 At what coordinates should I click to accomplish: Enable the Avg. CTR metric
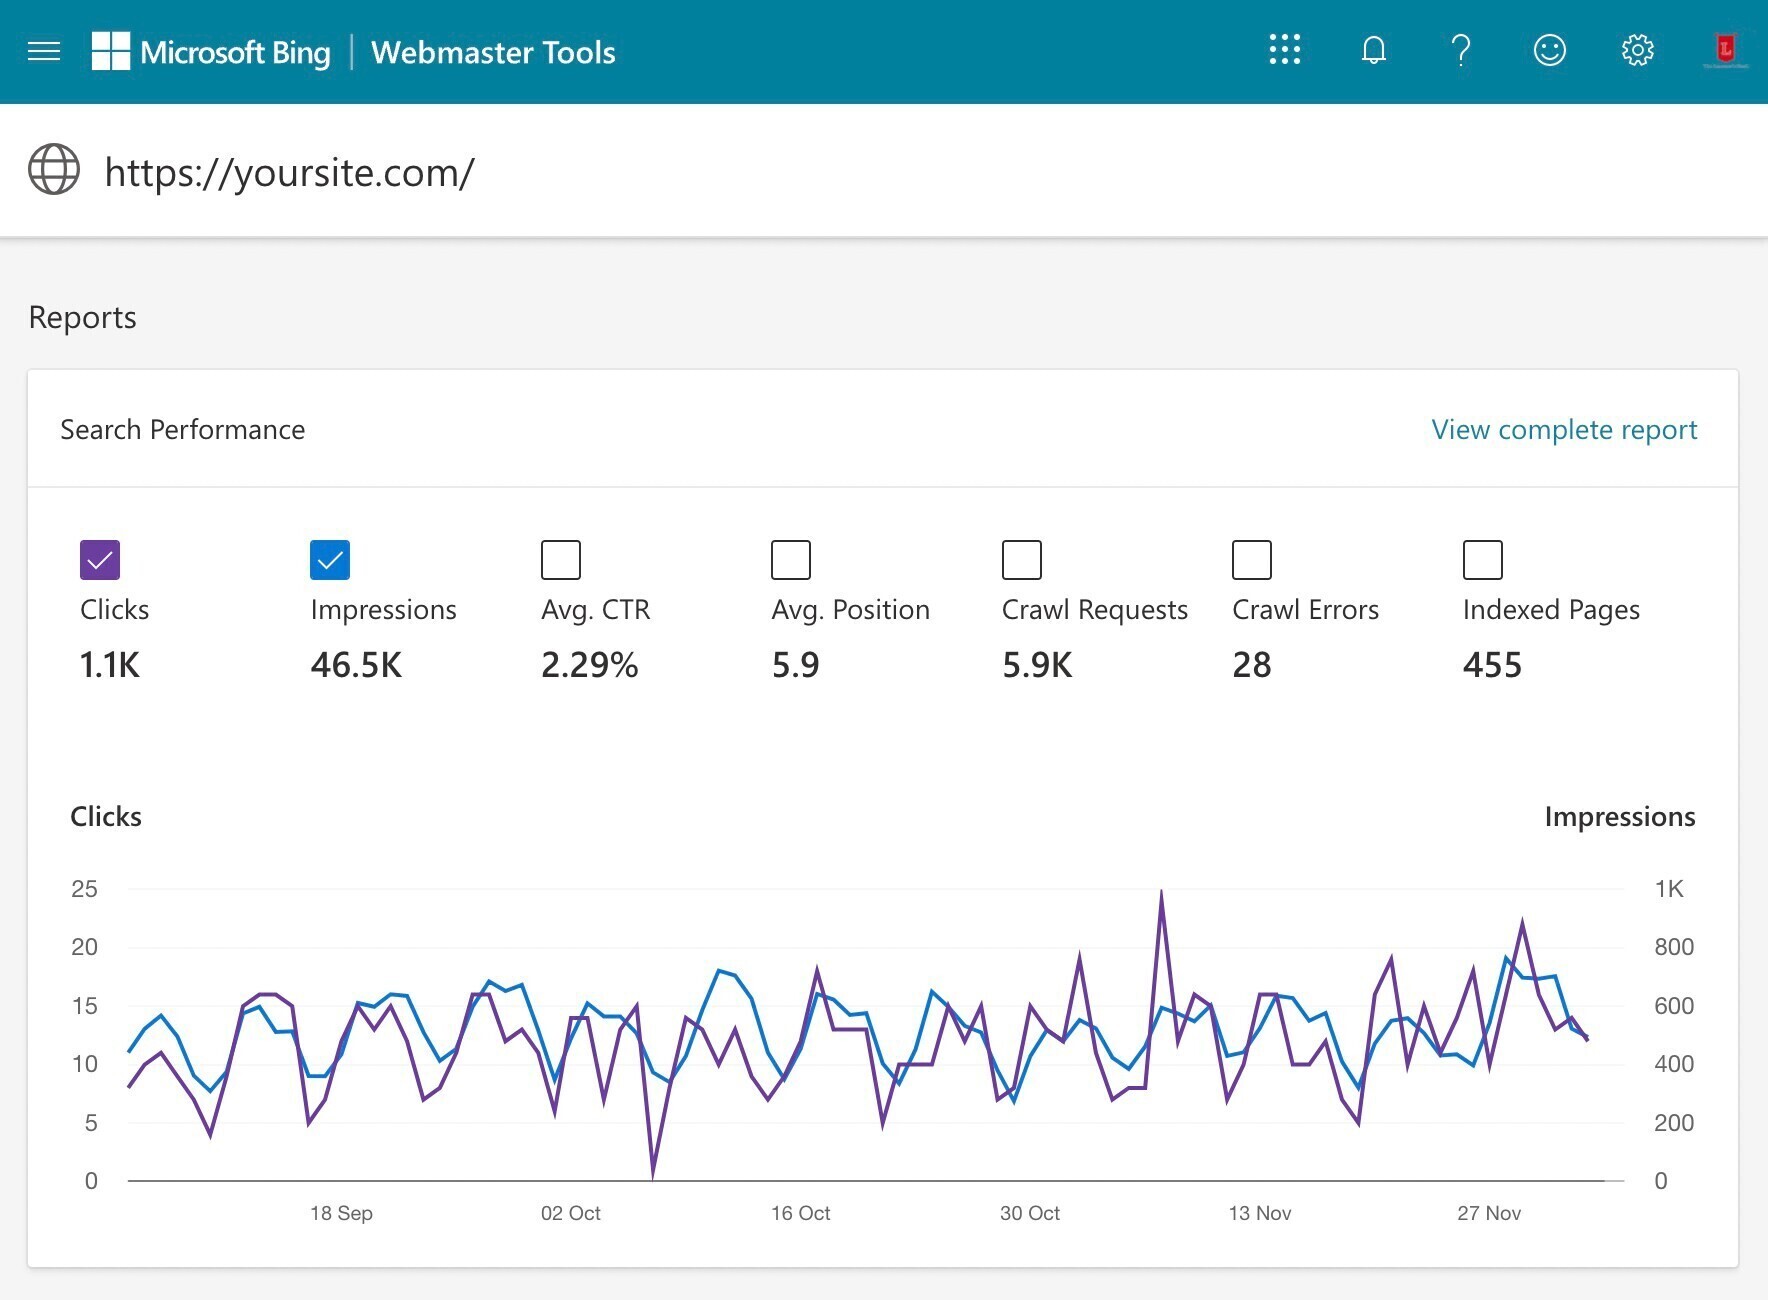(x=560, y=560)
